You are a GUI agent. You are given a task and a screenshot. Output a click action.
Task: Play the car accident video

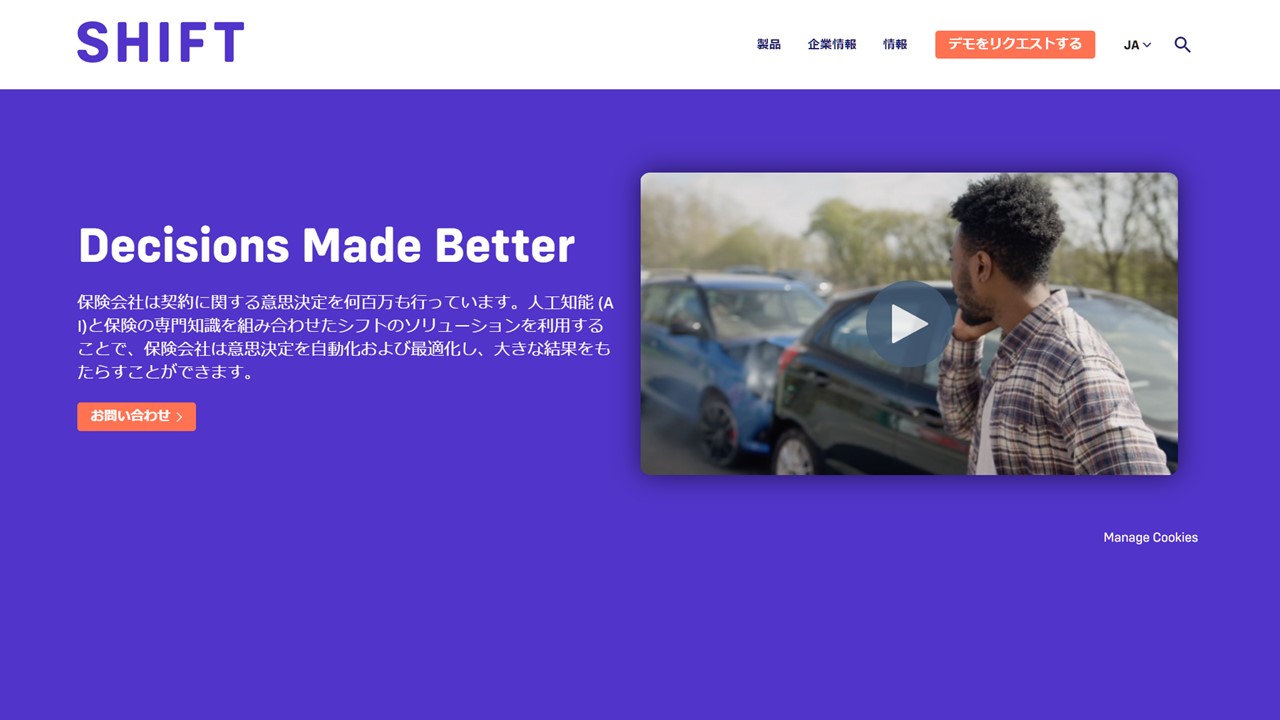(909, 324)
